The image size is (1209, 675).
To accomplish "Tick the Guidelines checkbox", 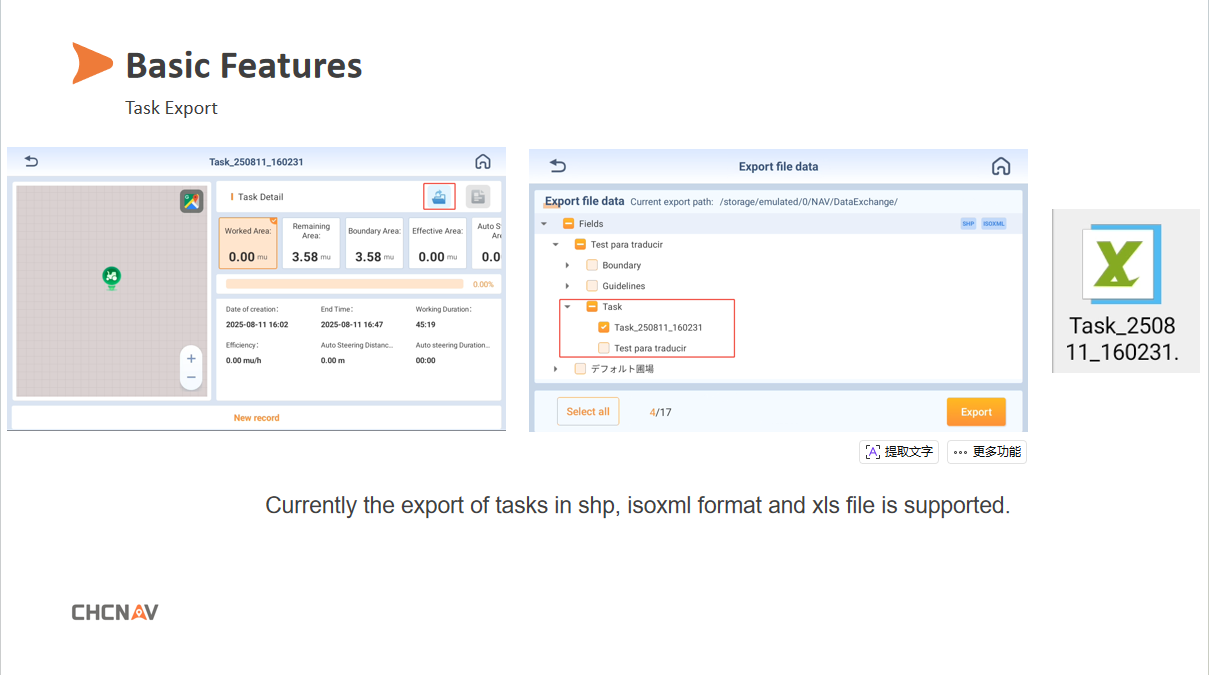I will [x=592, y=286].
